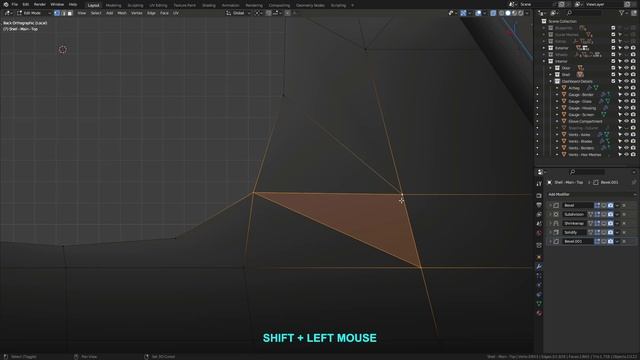The image size is (640, 360).
Task: Expand the Bevel modifier panel
Action: [550, 205]
